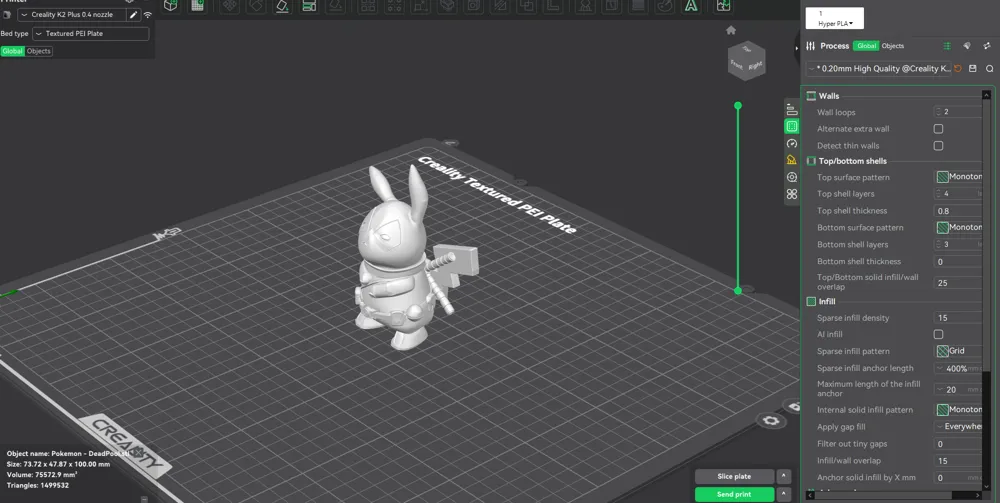The image size is (1000, 503).
Task: Open the Bottom surface pattern dropdown
Action: (x=959, y=227)
